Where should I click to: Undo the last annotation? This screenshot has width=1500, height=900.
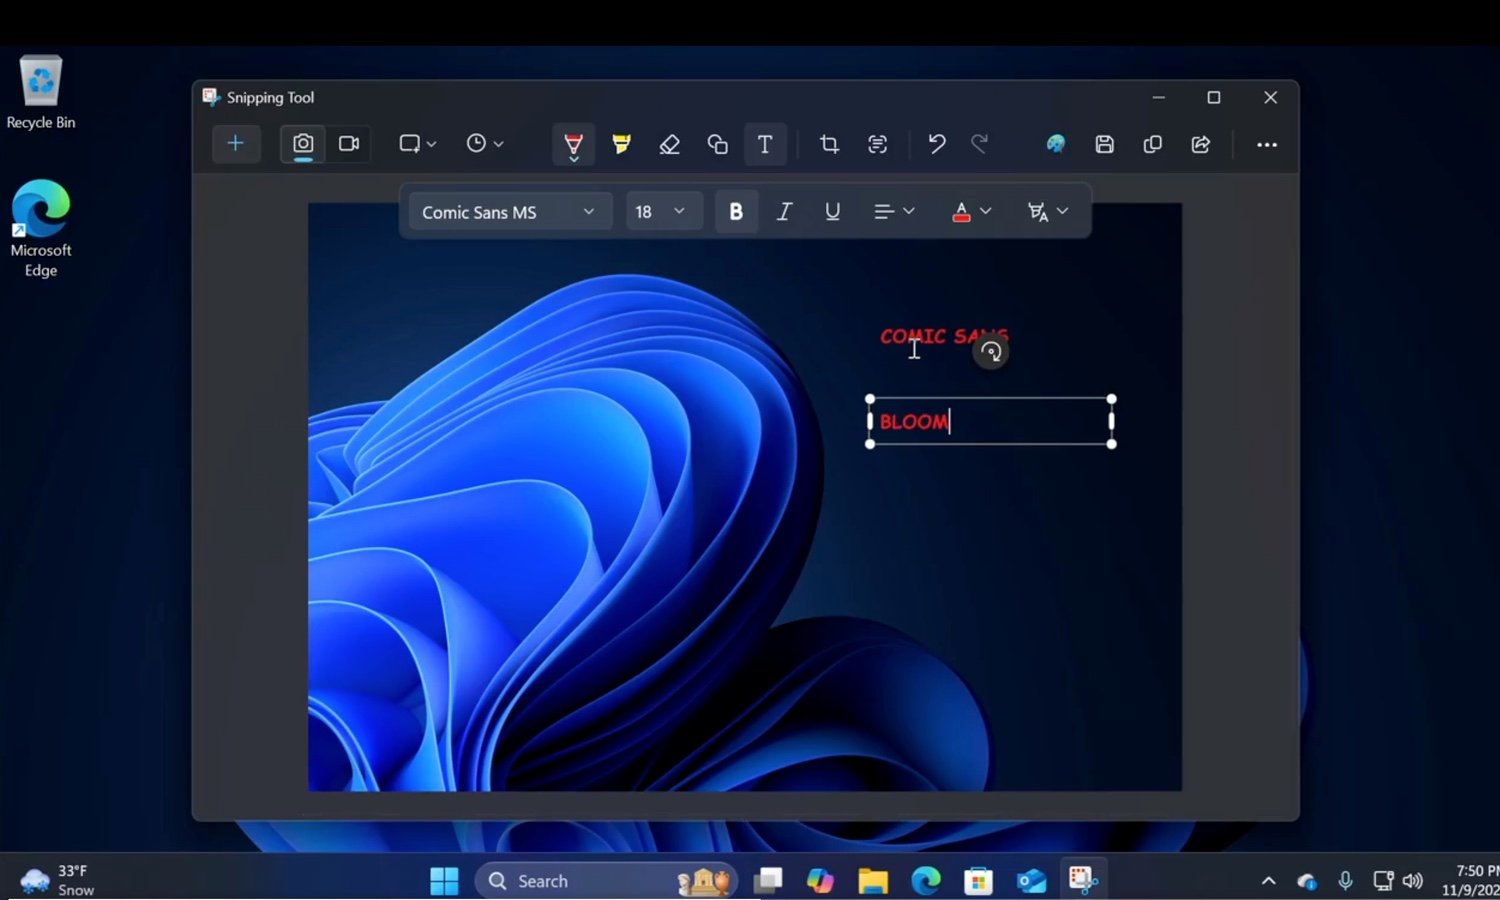pos(936,144)
